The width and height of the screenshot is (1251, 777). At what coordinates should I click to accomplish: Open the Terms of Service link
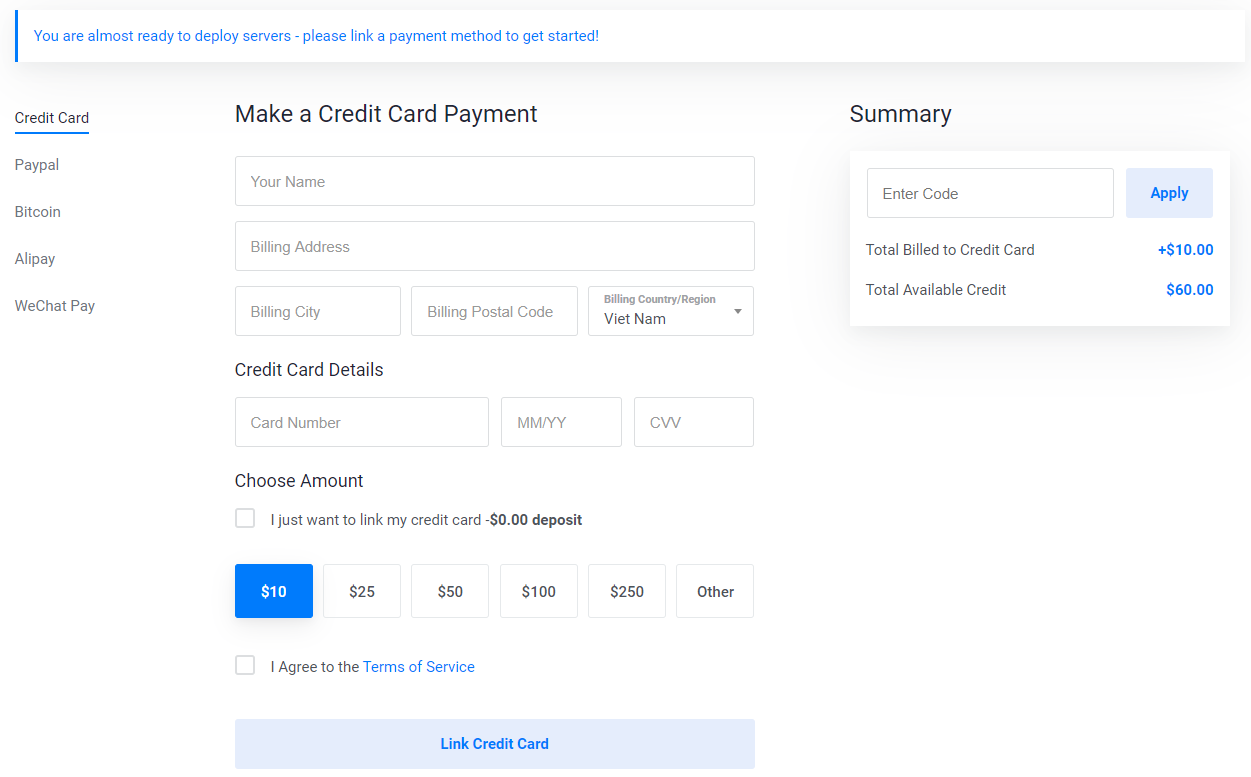point(419,667)
